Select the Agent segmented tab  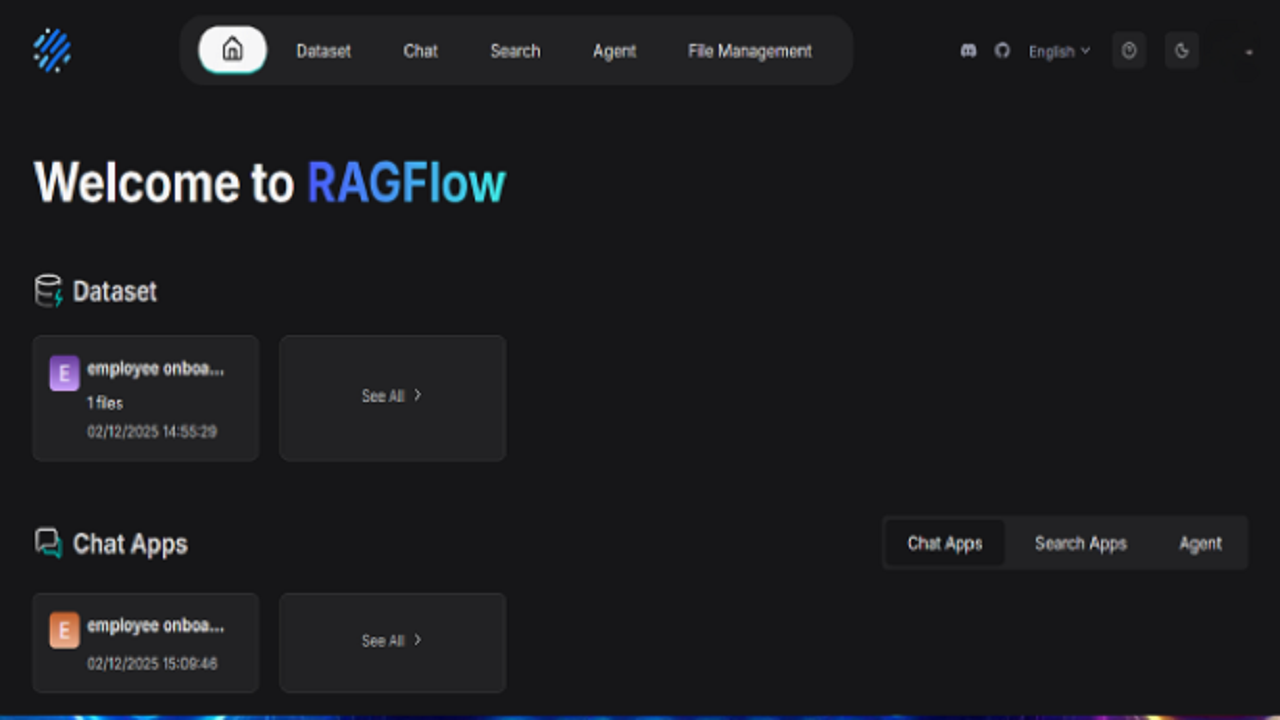coord(1200,543)
